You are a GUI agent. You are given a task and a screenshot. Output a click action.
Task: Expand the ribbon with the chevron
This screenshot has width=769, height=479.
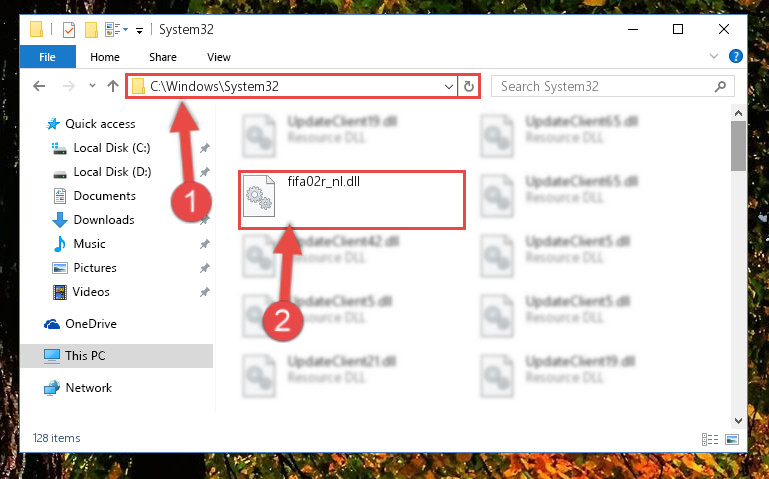click(714, 56)
